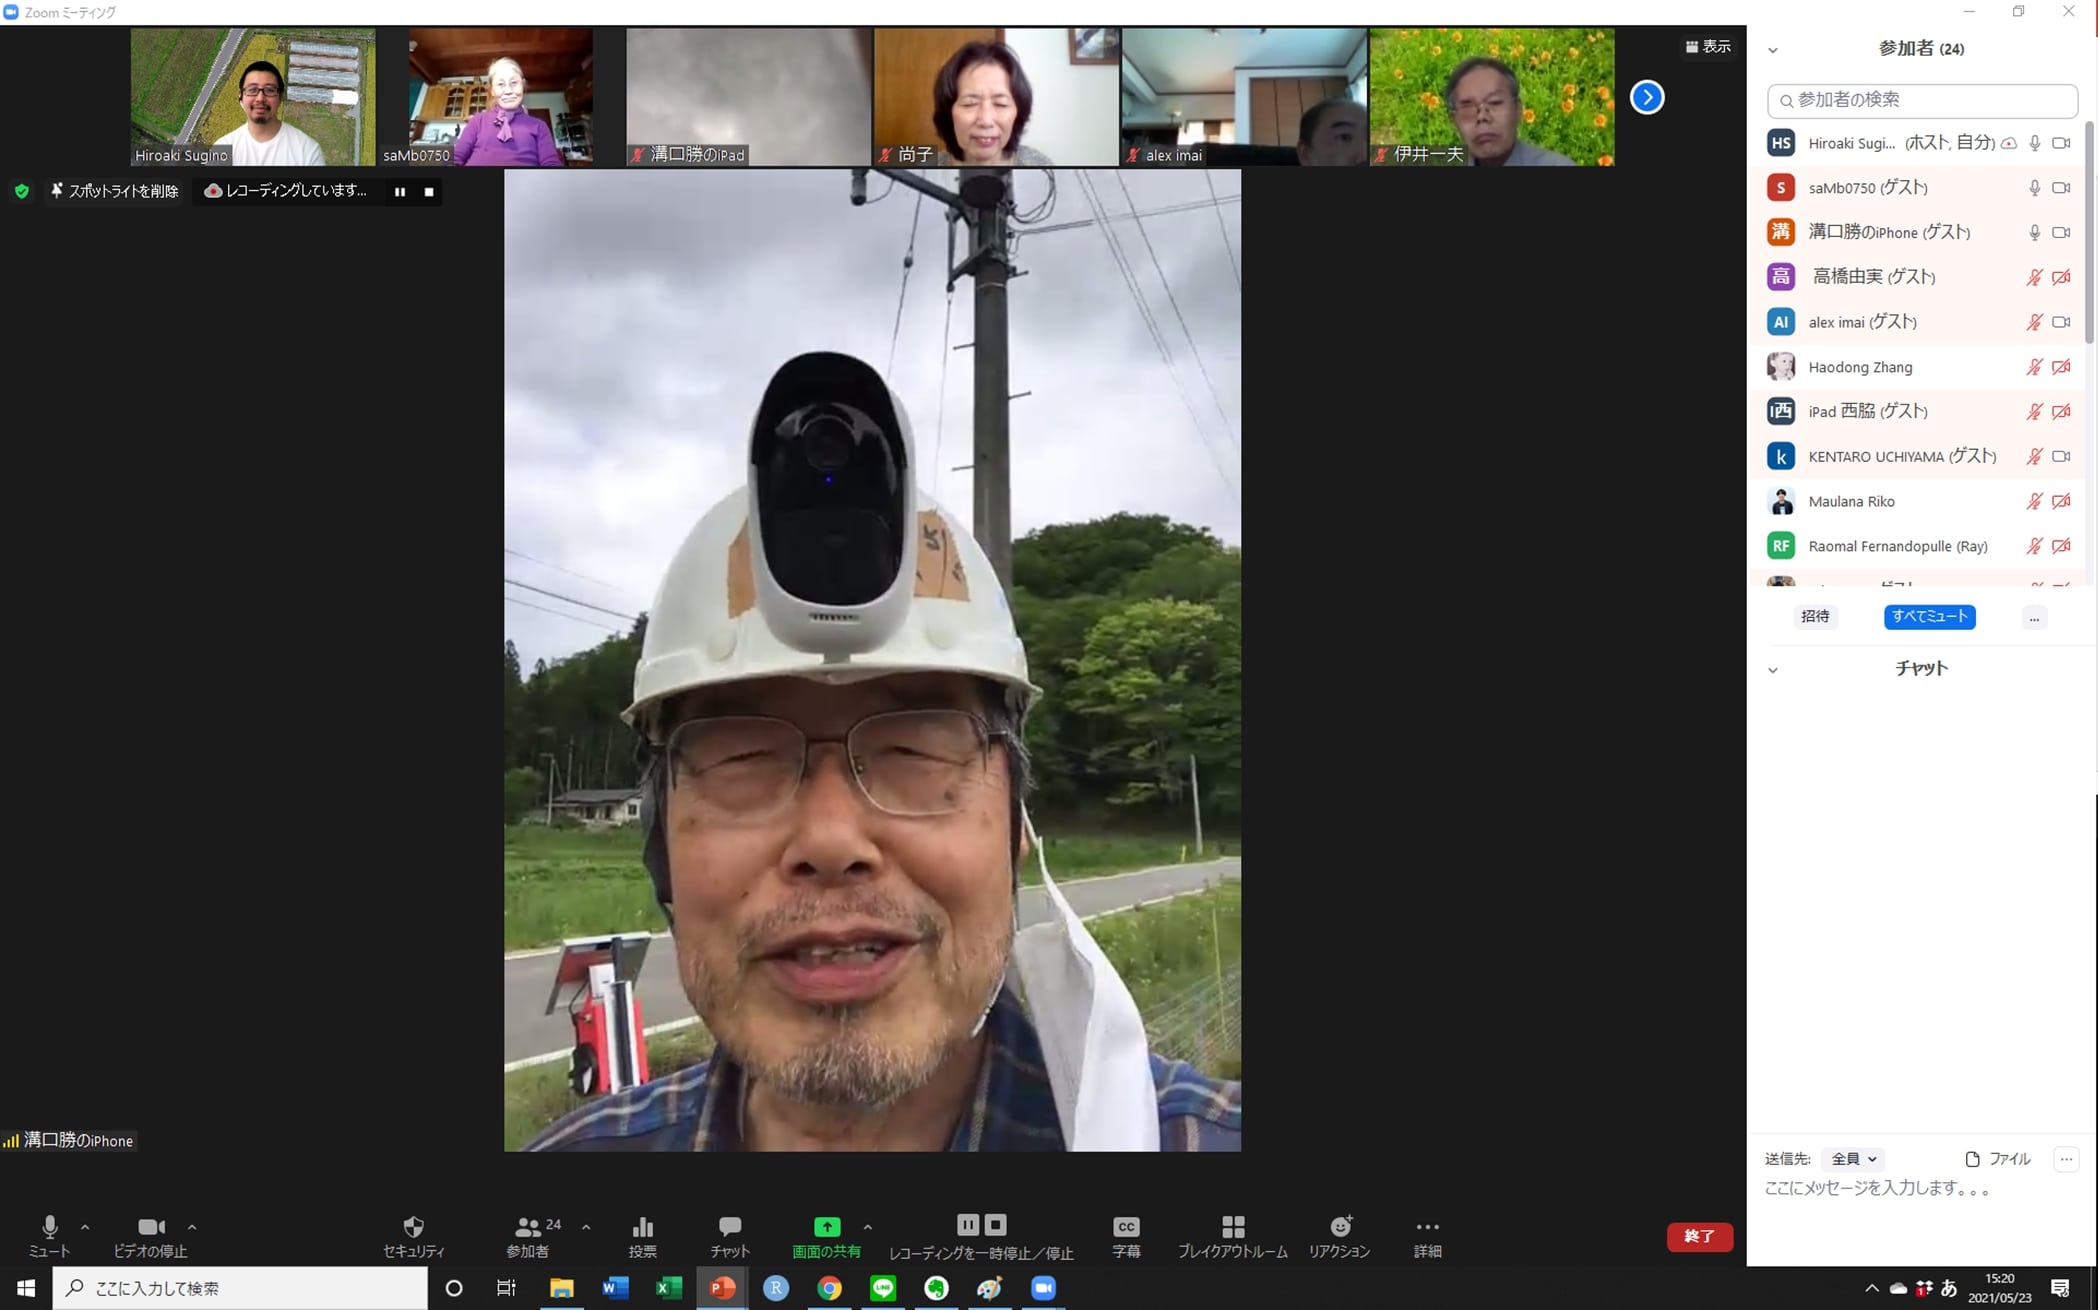Stop recording in bottom toolbar
Screen dimensions: 2098x1310
[x=996, y=1225]
